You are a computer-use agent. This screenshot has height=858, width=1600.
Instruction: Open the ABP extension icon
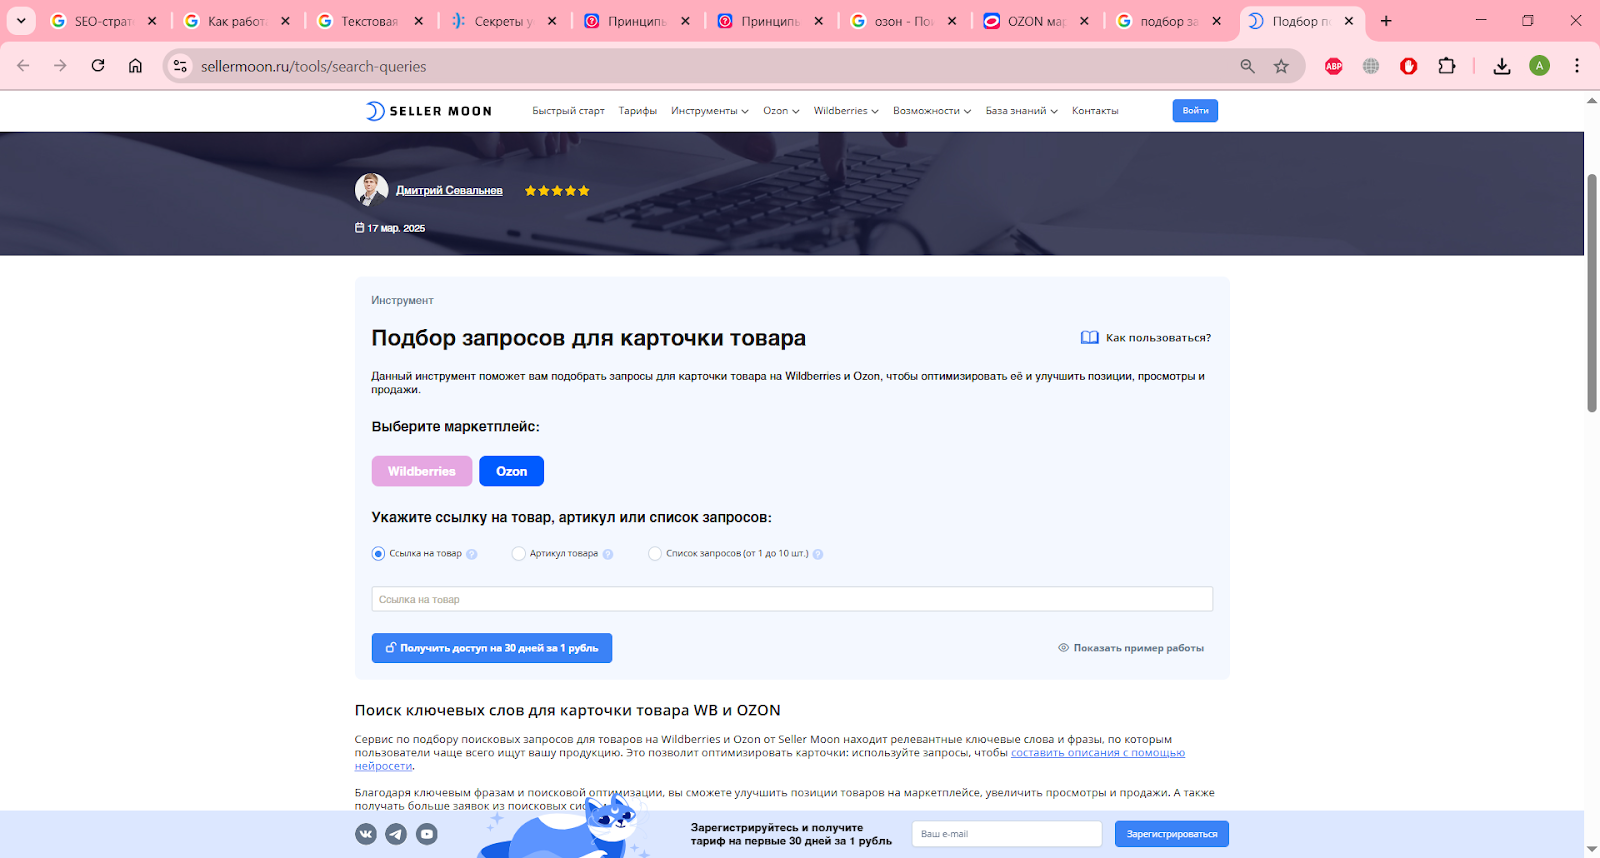[x=1334, y=66]
